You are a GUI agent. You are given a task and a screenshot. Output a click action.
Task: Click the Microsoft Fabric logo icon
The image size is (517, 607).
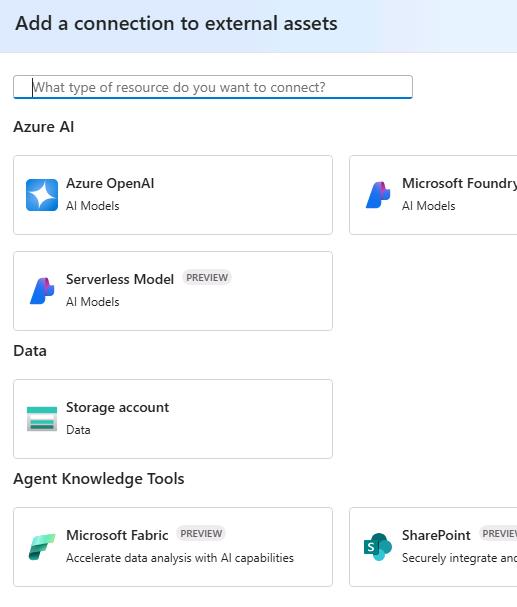tap(42, 547)
